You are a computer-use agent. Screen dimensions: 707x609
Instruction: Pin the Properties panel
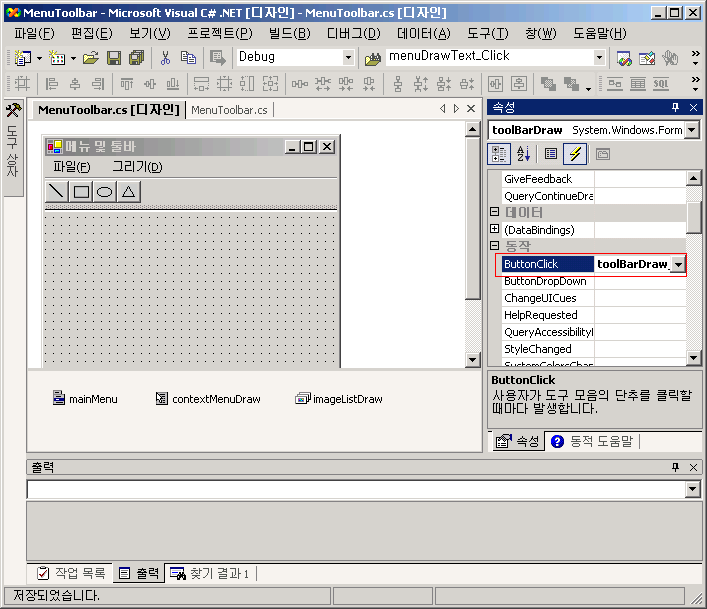point(675,107)
